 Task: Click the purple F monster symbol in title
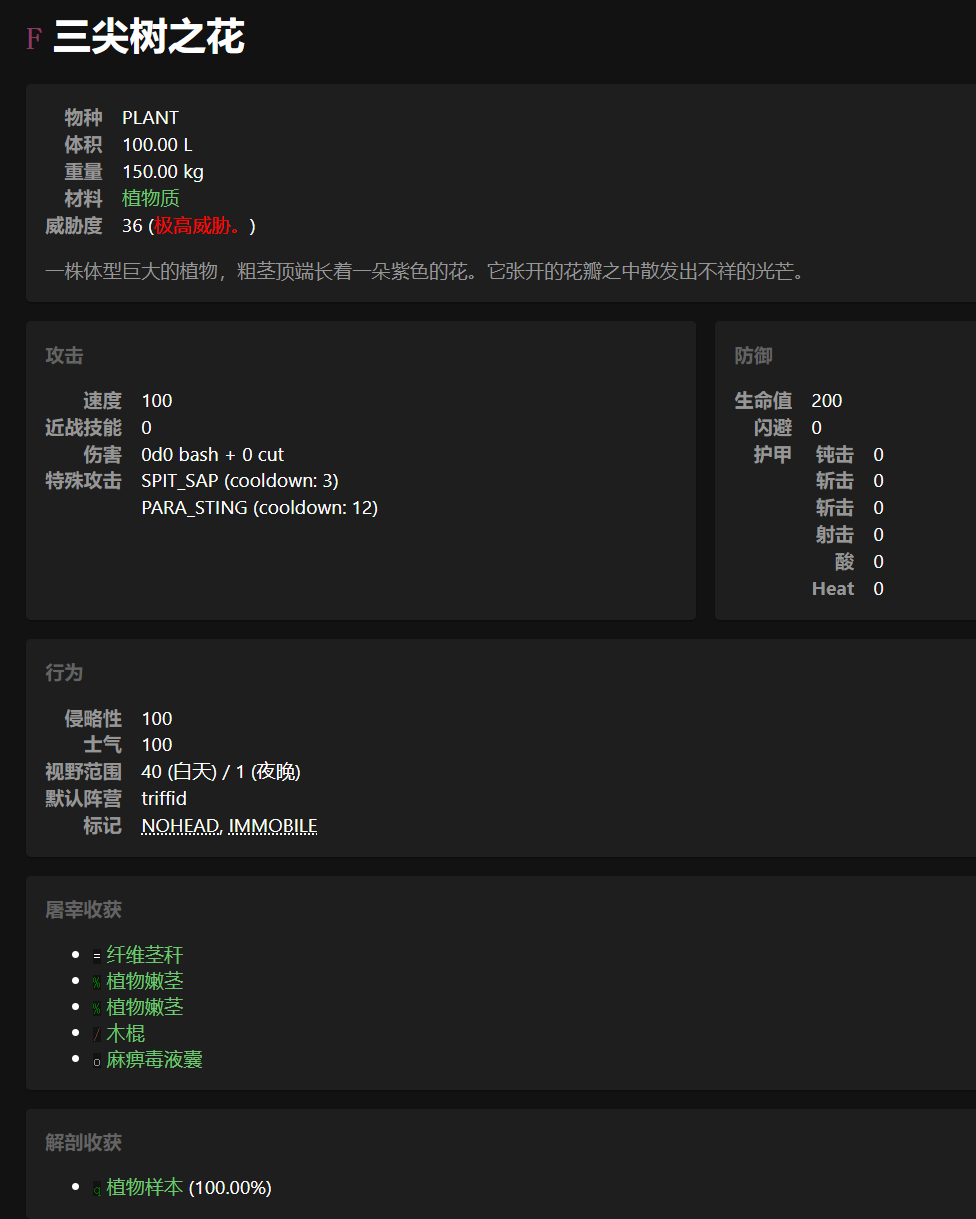coord(34,40)
